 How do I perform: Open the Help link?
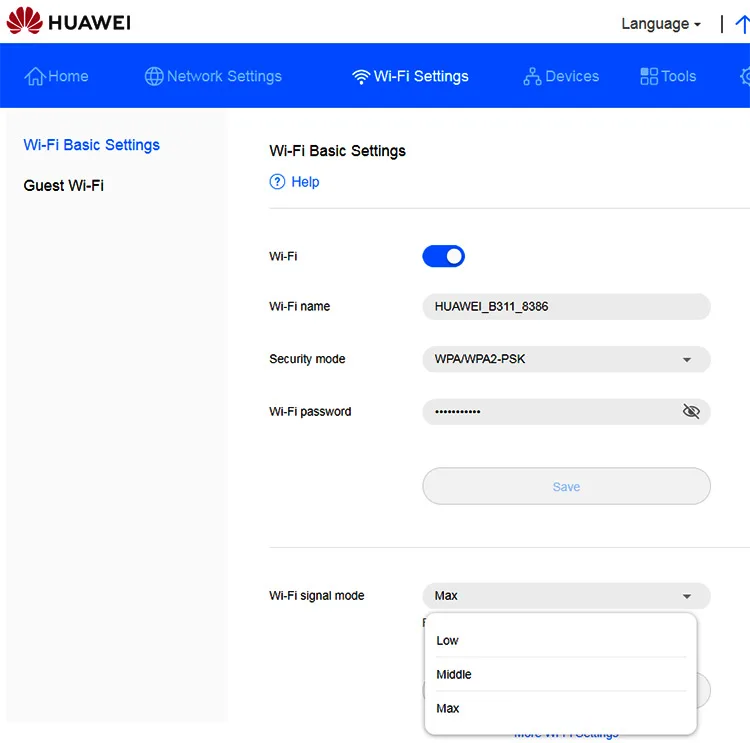[305, 182]
